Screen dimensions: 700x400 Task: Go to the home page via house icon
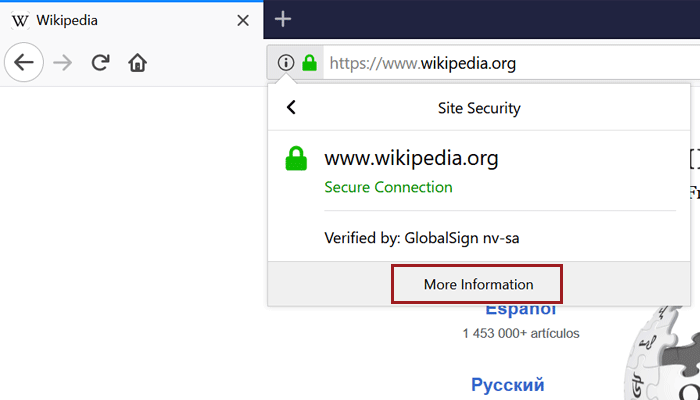[x=138, y=63]
